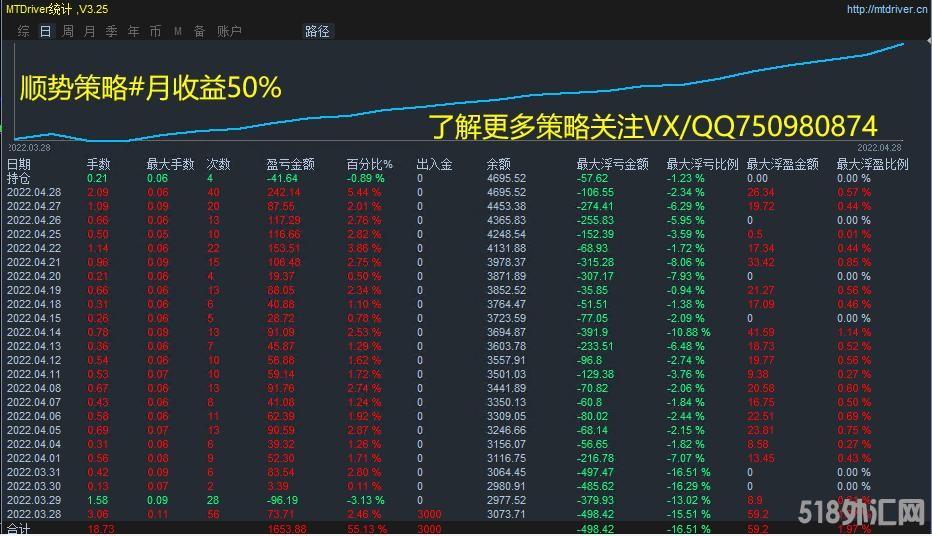Select the 2022.03.31 row date
The width and height of the screenshot is (932, 536).
(34, 472)
